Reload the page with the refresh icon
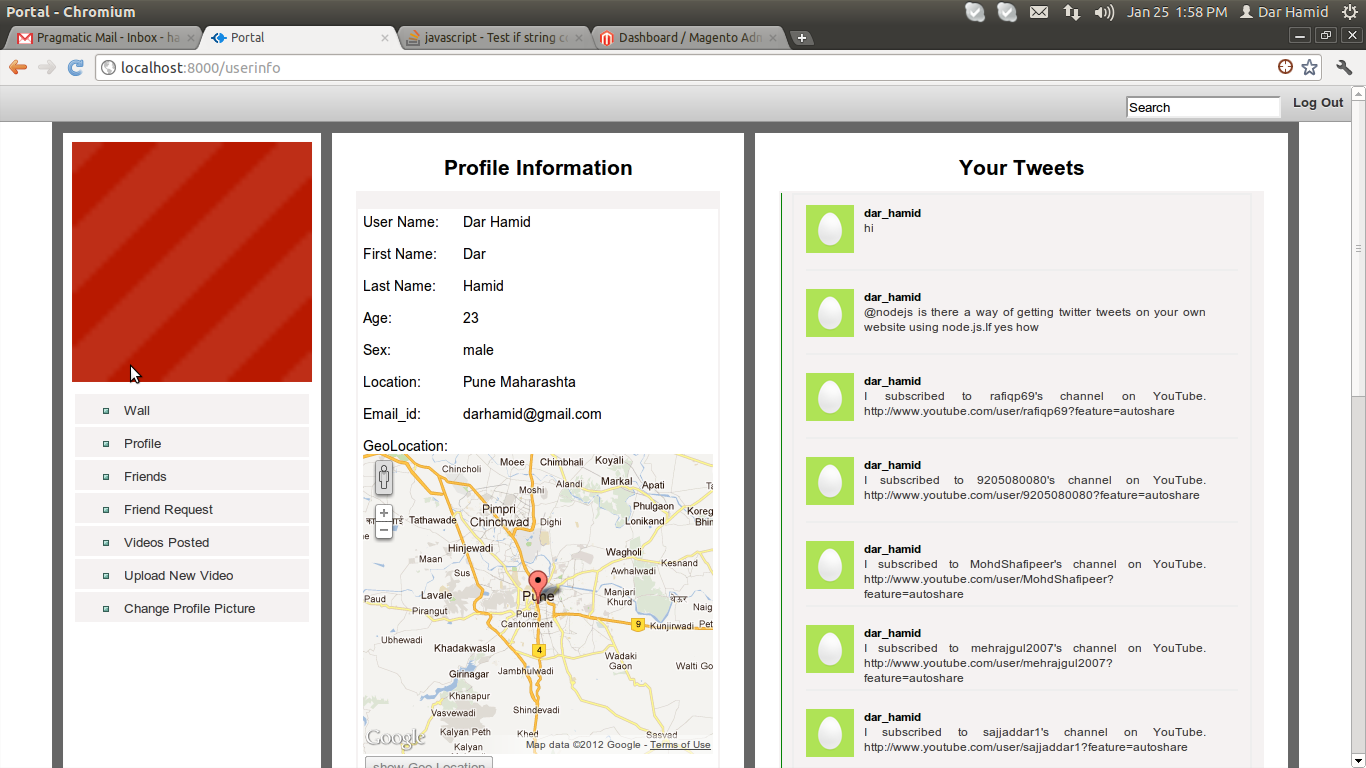1366x768 pixels. click(75, 67)
